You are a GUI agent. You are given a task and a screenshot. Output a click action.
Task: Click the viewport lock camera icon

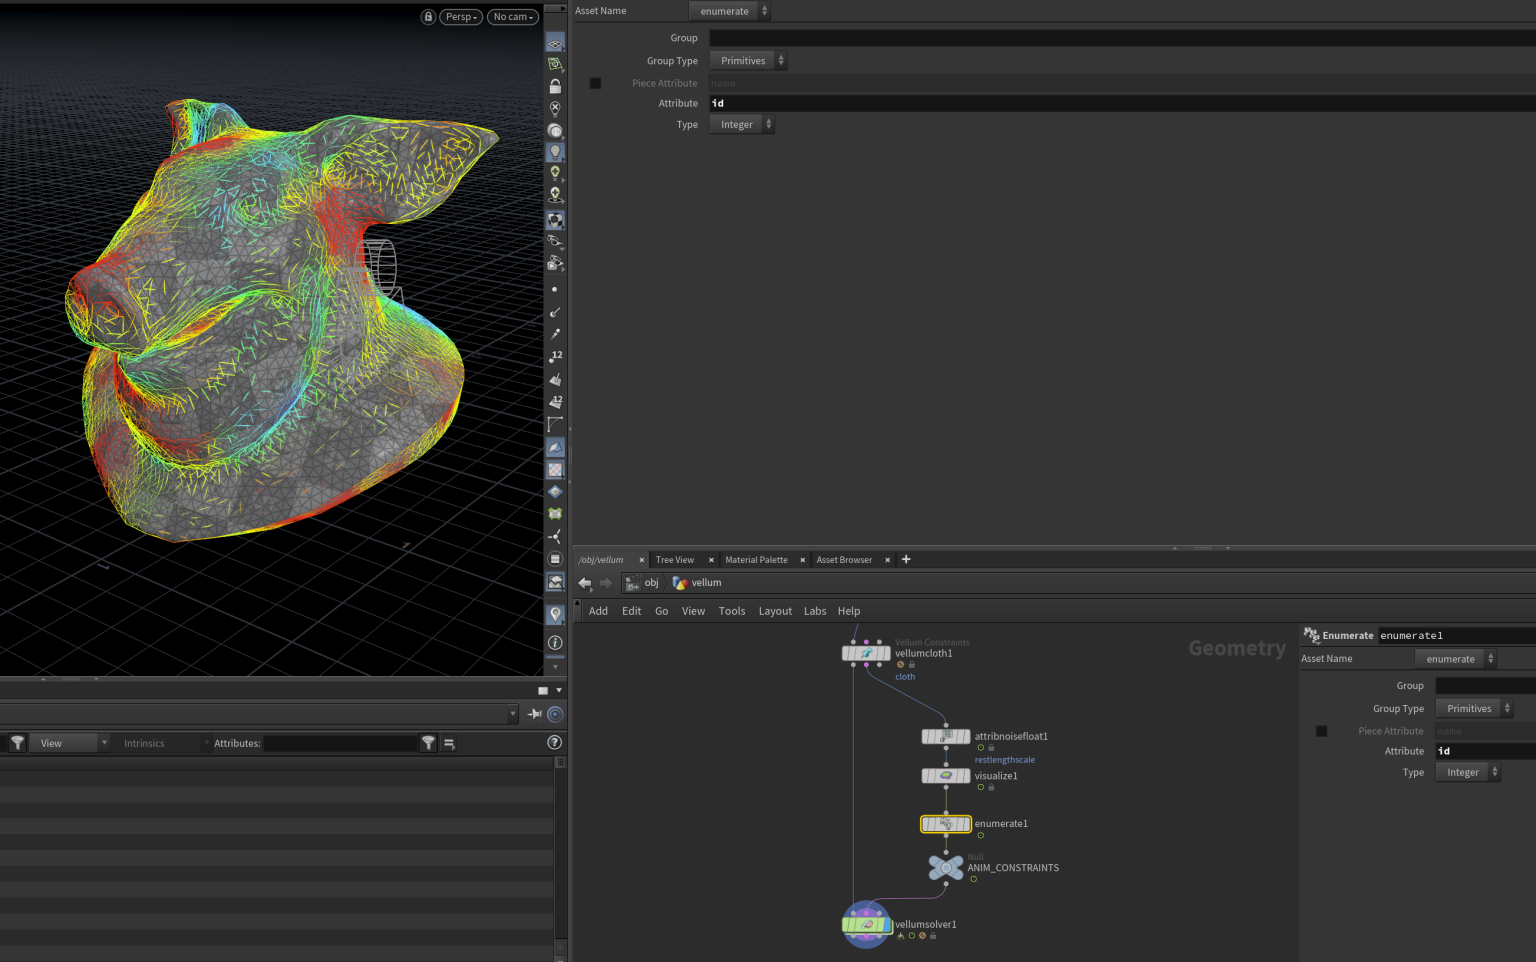pyautogui.click(x=428, y=17)
